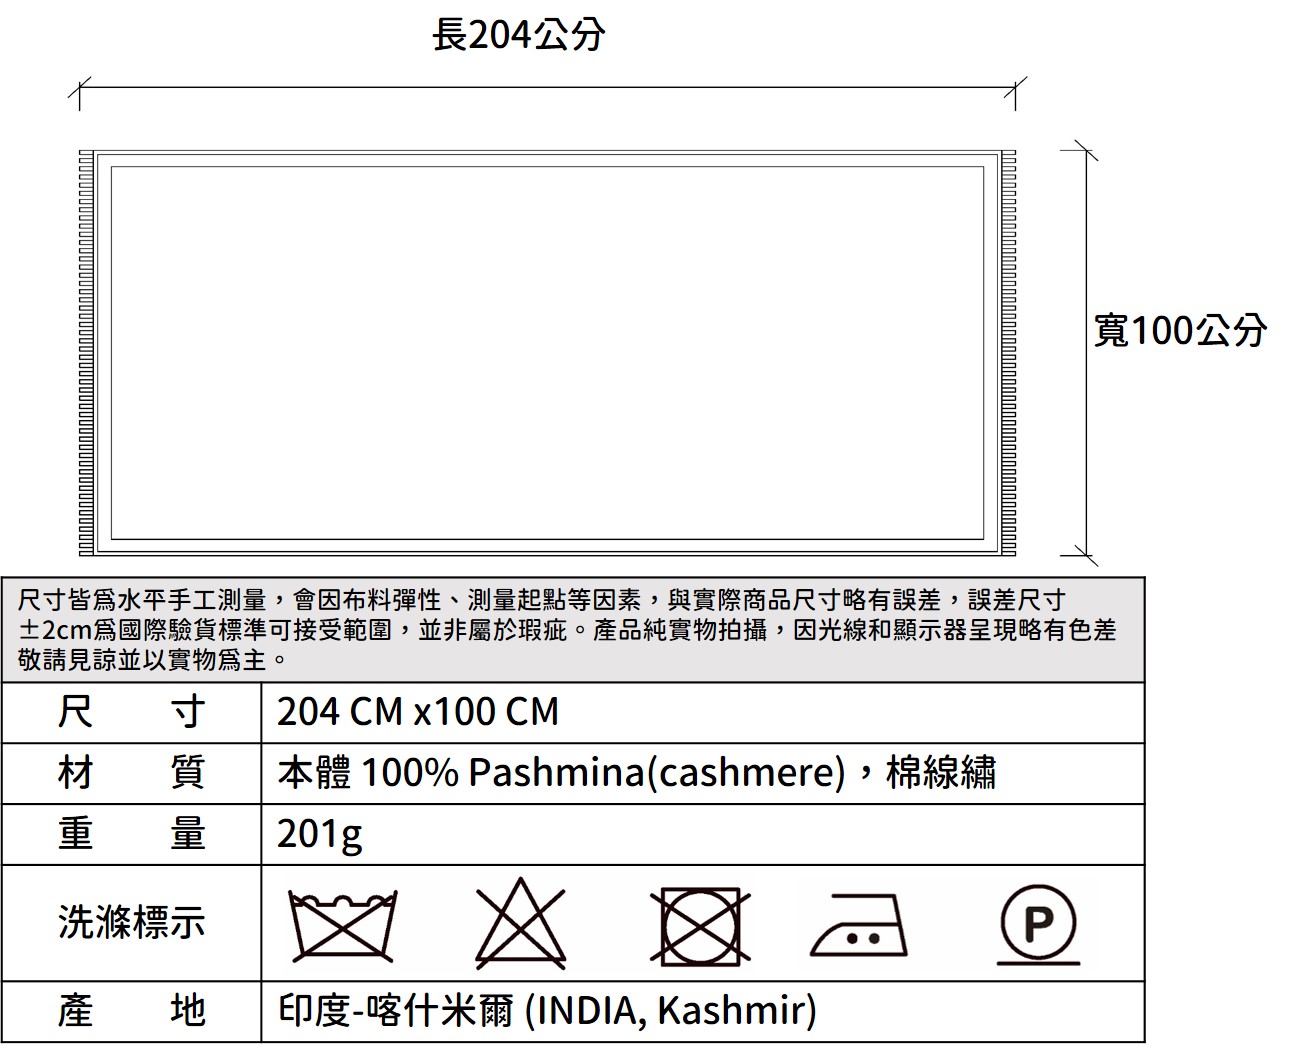Click the 洗滌標示 row header cell
1292x1057 pixels.
[x=131, y=922]
